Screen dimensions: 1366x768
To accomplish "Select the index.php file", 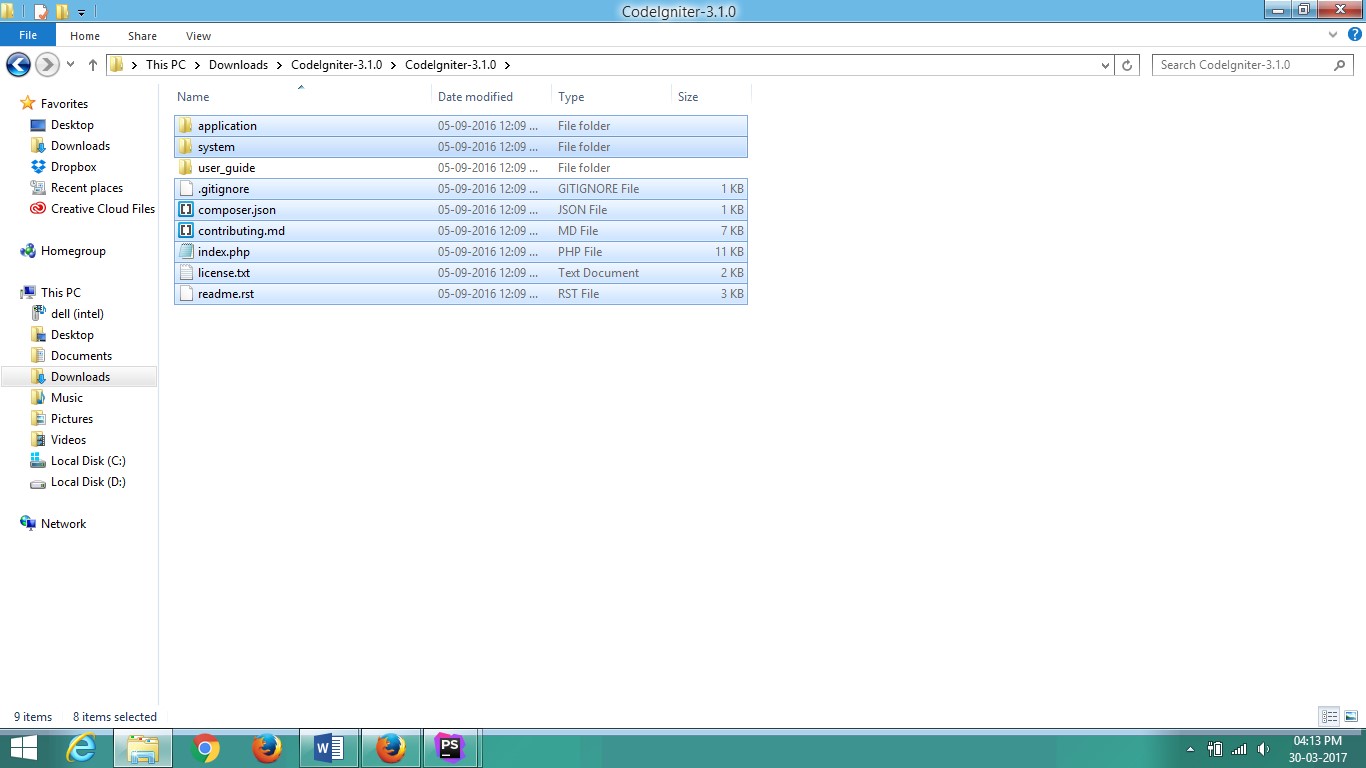I will [461, 252].
